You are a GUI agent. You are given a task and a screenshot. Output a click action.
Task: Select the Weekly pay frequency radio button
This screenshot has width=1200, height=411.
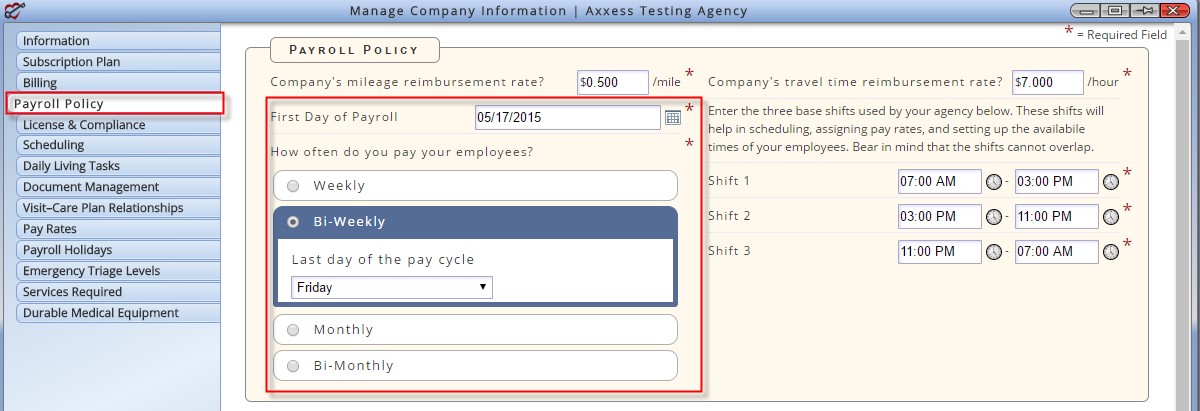[293, 186]
